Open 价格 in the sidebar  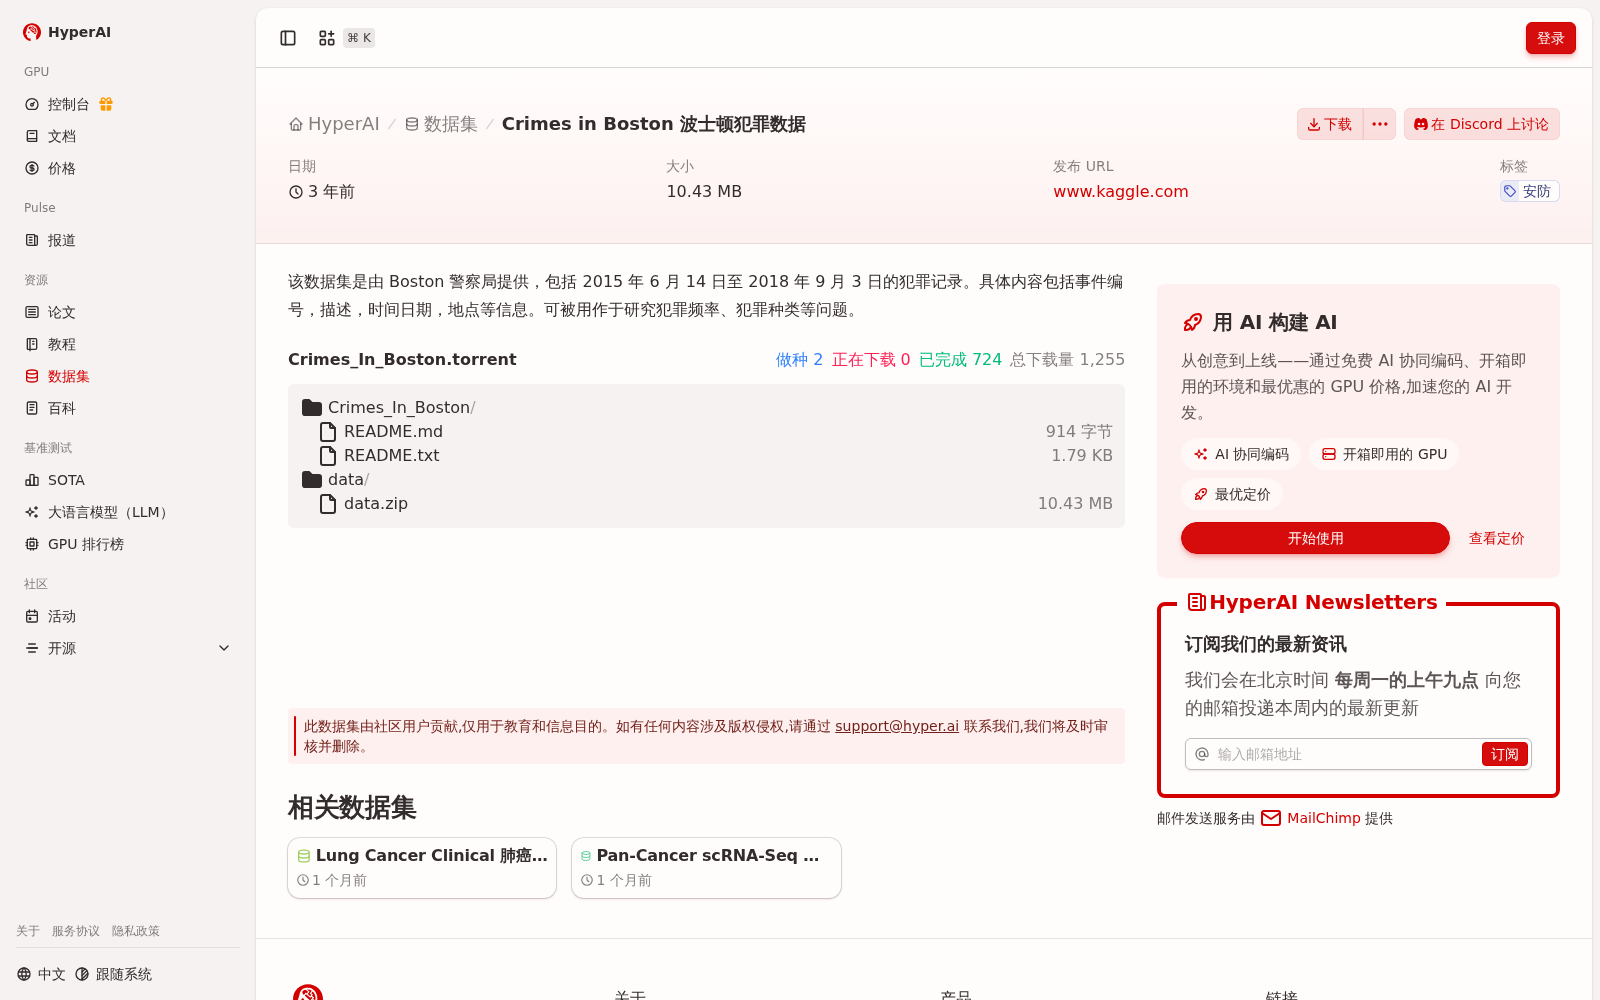(x=128, y=168)
